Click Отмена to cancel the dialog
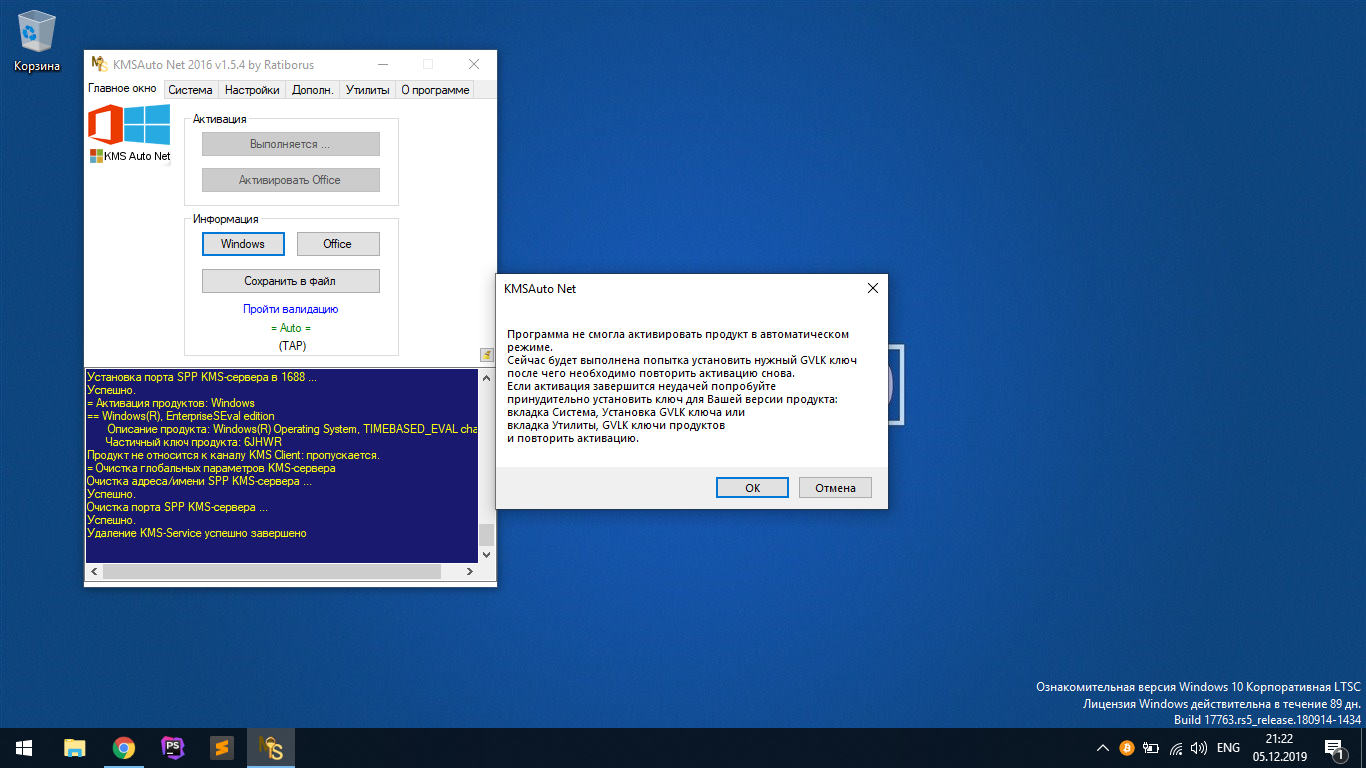The width and height of the screenshot is (1366, 768). coord(835,488)
